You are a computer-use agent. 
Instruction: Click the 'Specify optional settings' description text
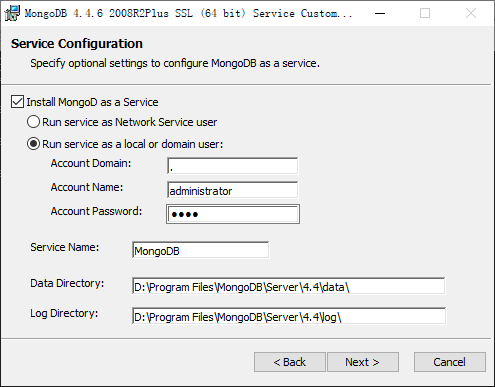pos(175,63)
